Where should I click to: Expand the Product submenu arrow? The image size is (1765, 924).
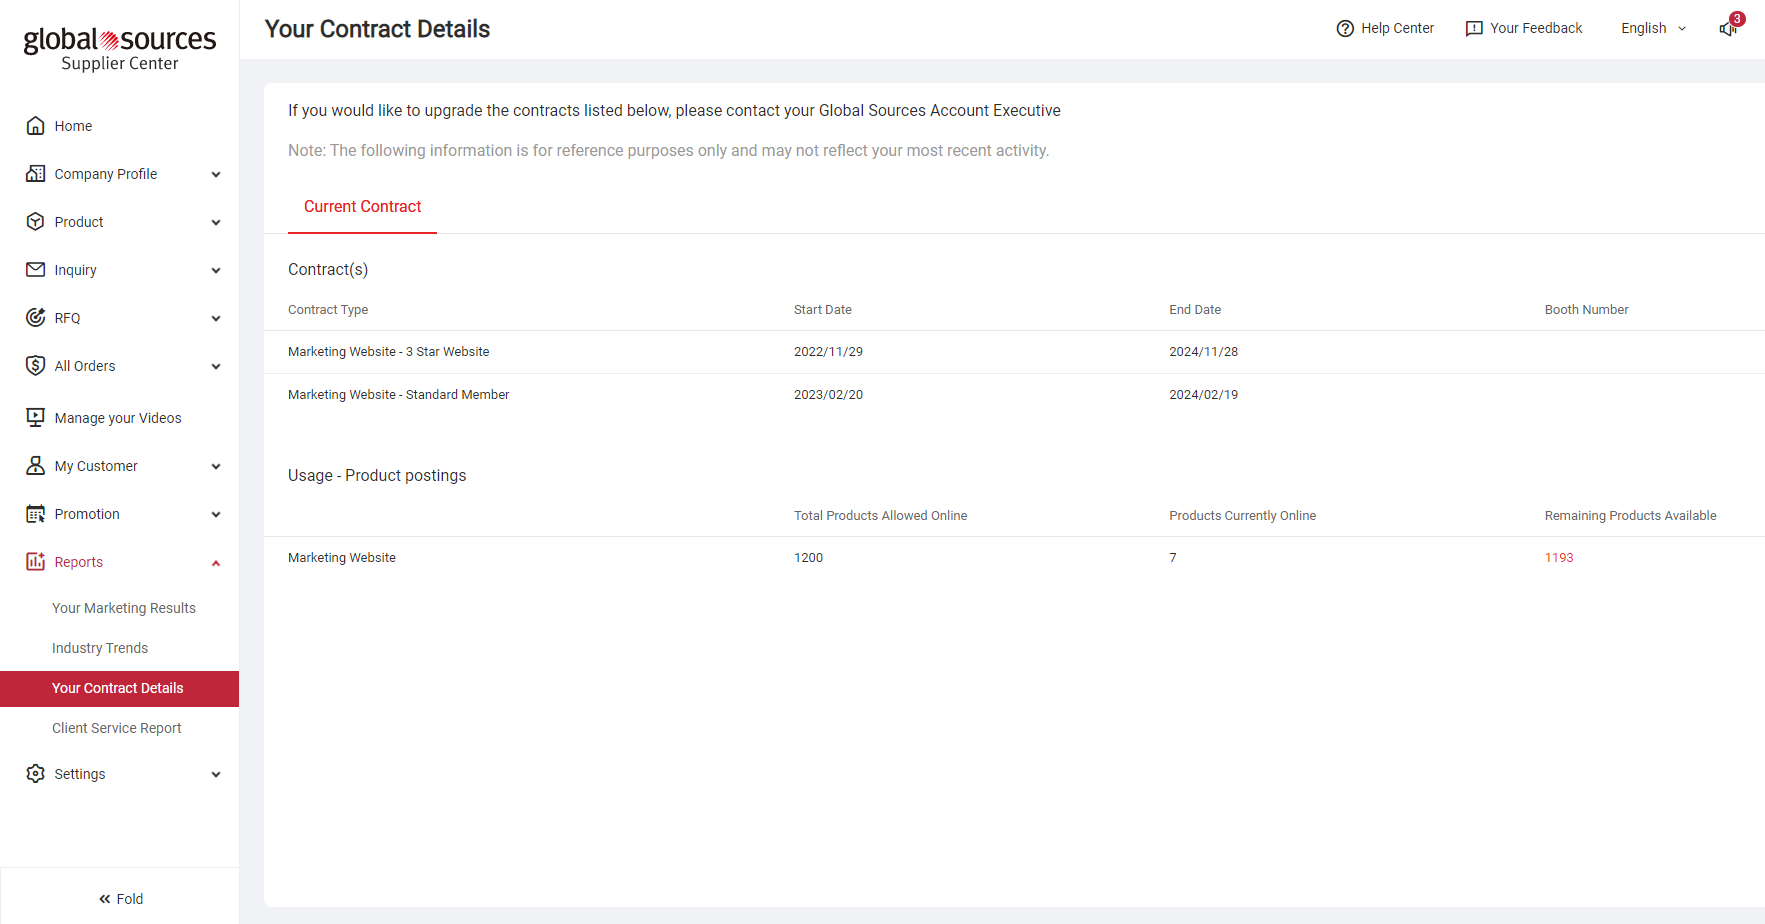(x=216, y=223)
